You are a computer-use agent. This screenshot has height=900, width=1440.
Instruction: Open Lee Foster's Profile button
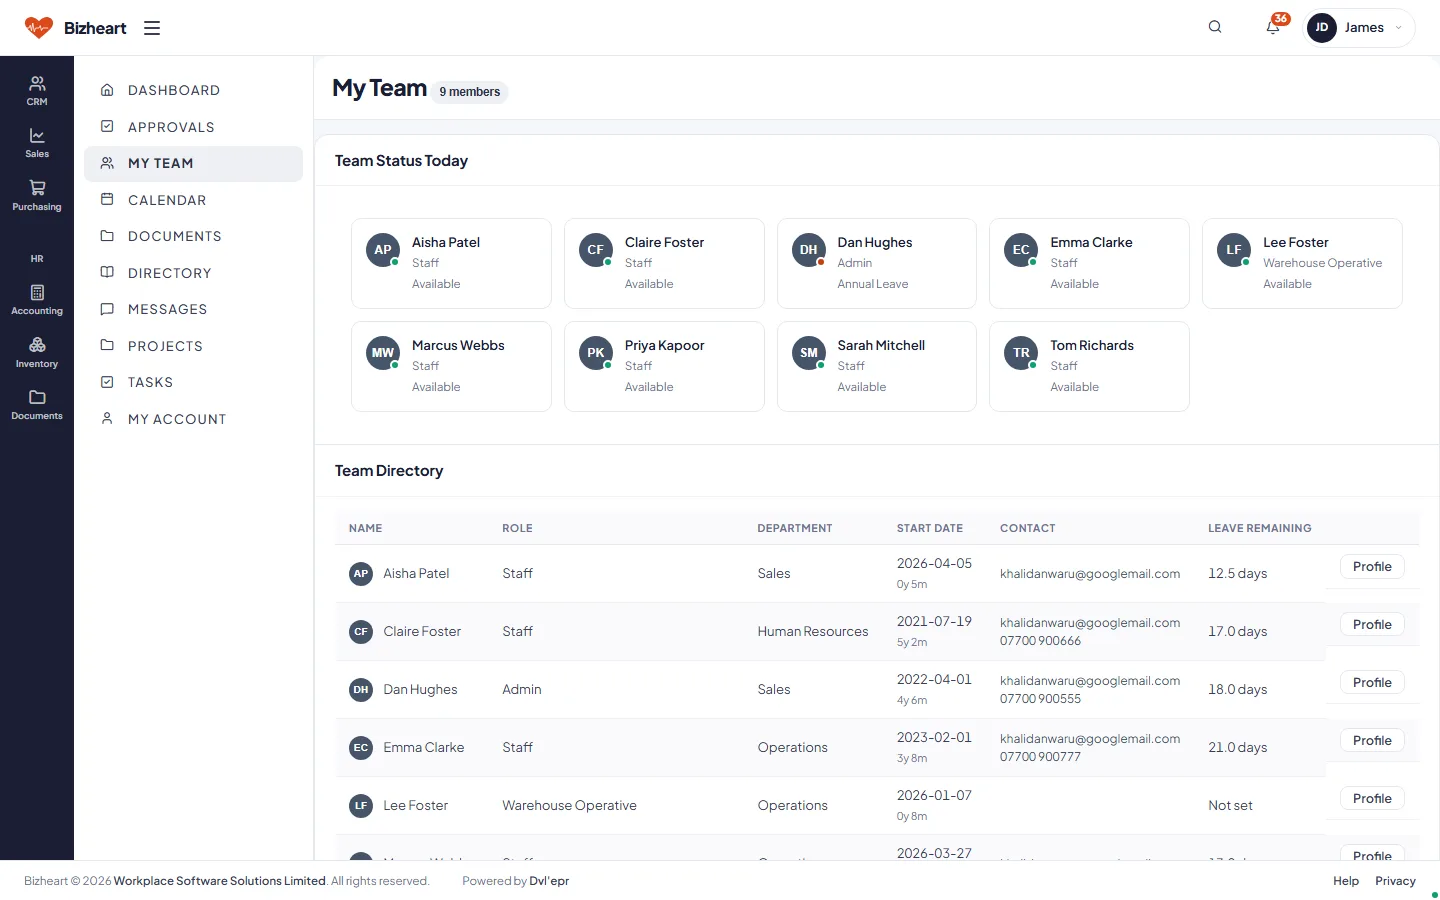(1372, 798)
